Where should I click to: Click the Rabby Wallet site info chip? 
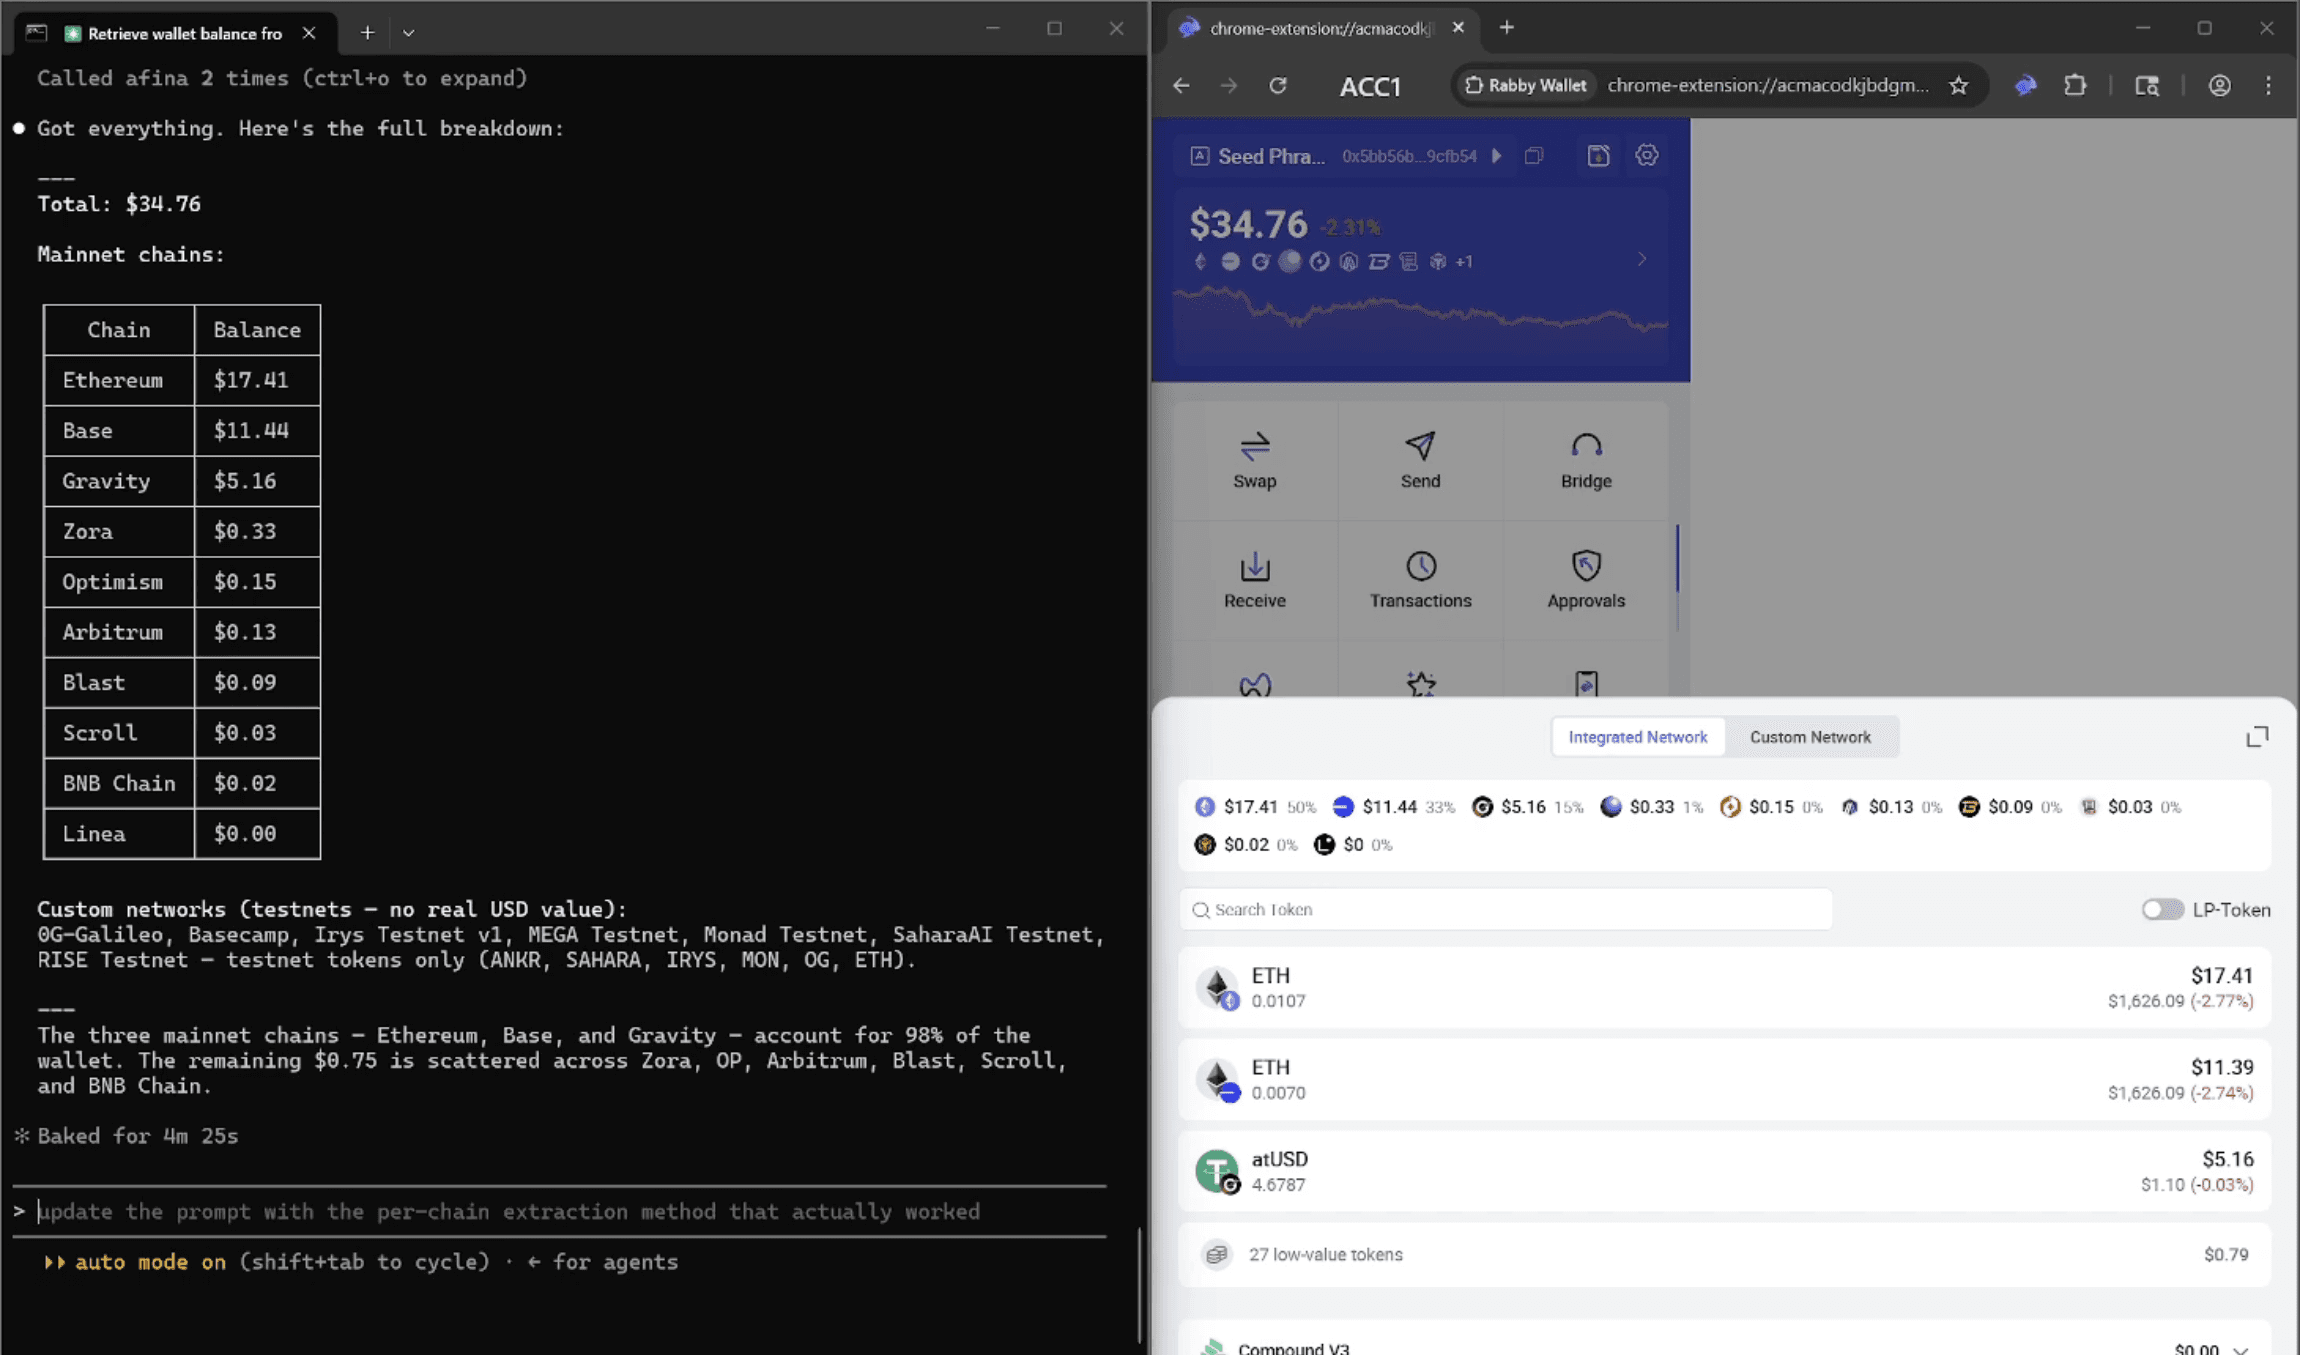(x=1526, y=86)
